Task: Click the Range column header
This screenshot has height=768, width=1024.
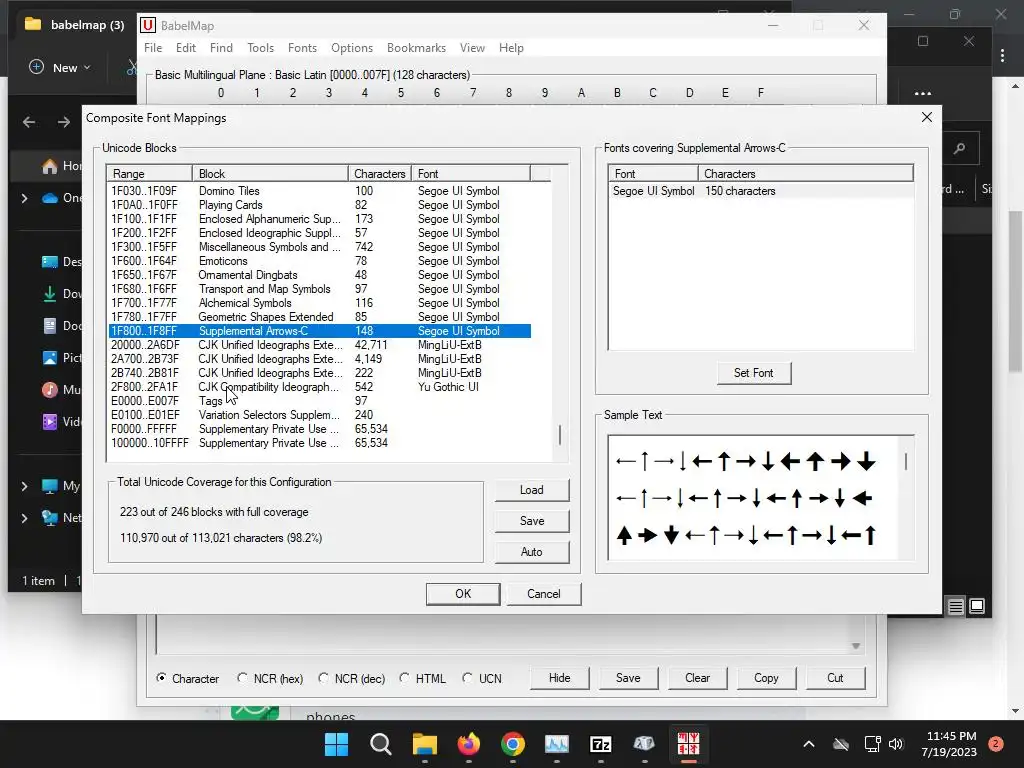Action: 150,174
